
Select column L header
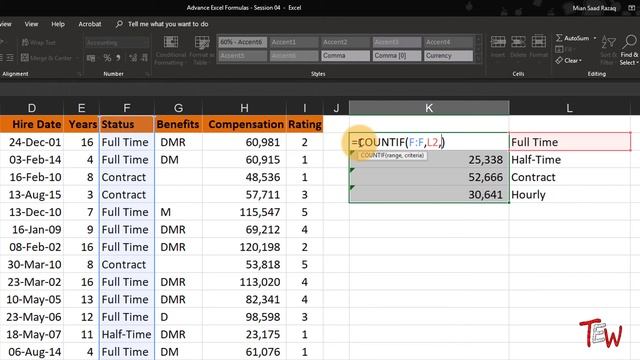pyautogui.click(x=569, y=108)
